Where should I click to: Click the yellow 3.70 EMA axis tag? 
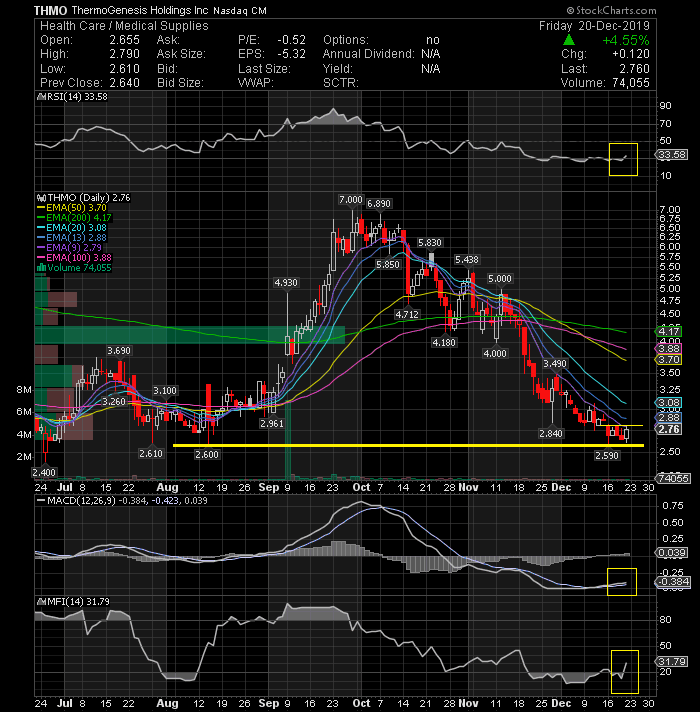click(x=670, y=360)
